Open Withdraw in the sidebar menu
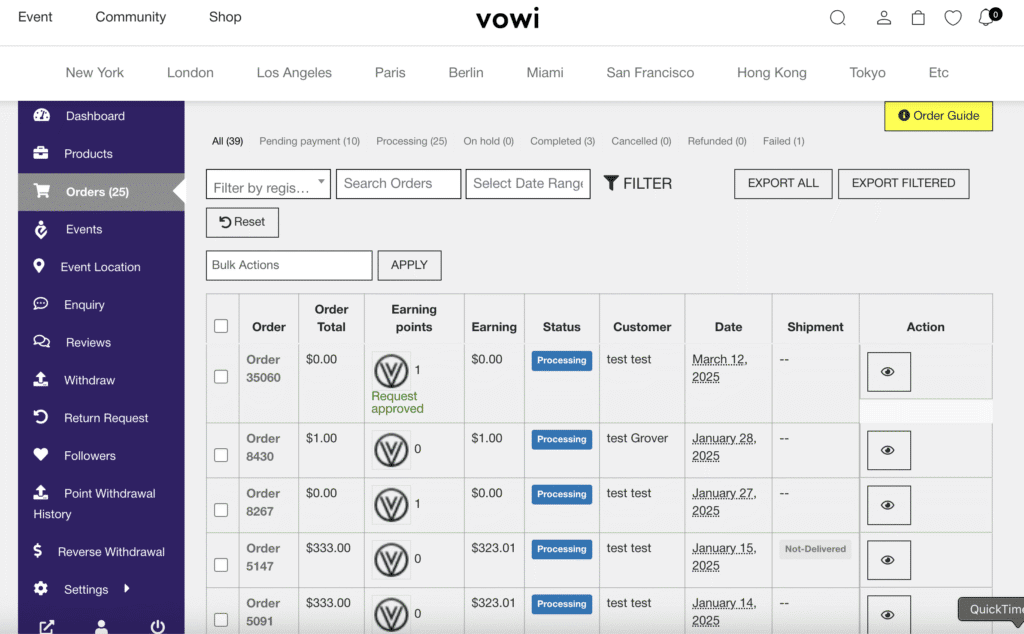The height and width of the screenshot is (634, 1024). click(x=90, y=380)
